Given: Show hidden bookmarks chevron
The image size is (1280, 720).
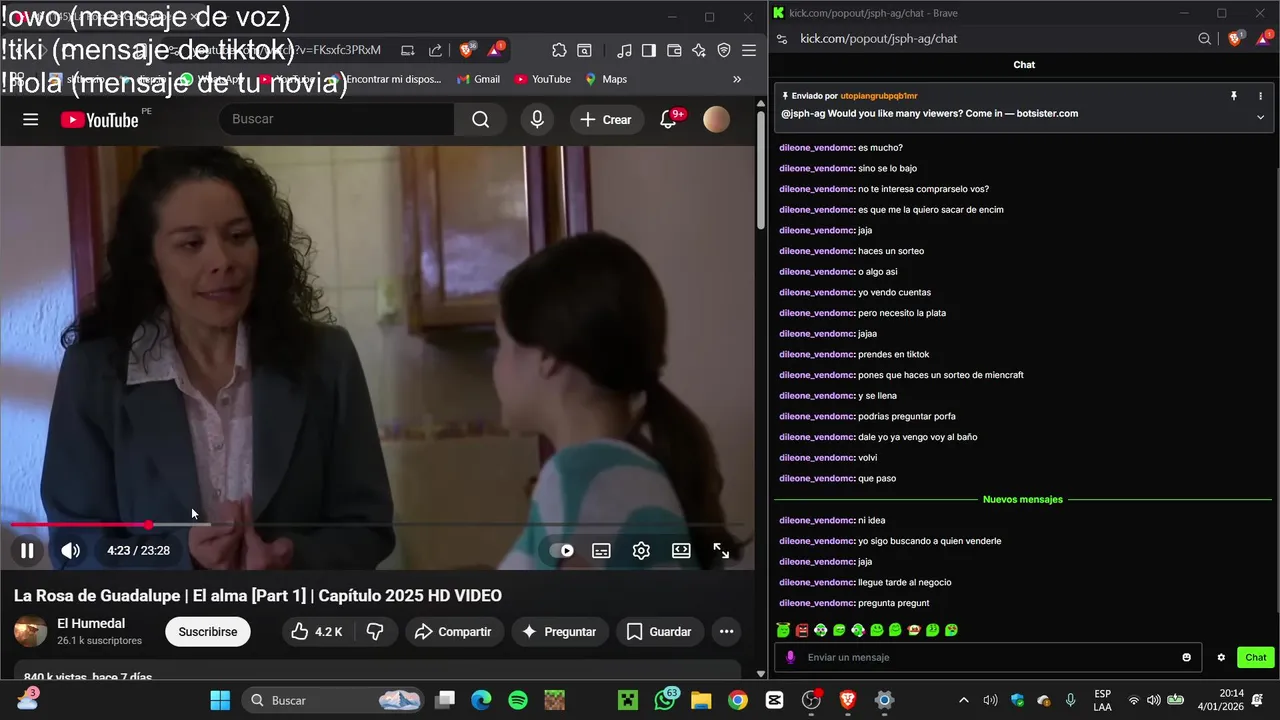Looking at the screenshot, I should [737, 79].
